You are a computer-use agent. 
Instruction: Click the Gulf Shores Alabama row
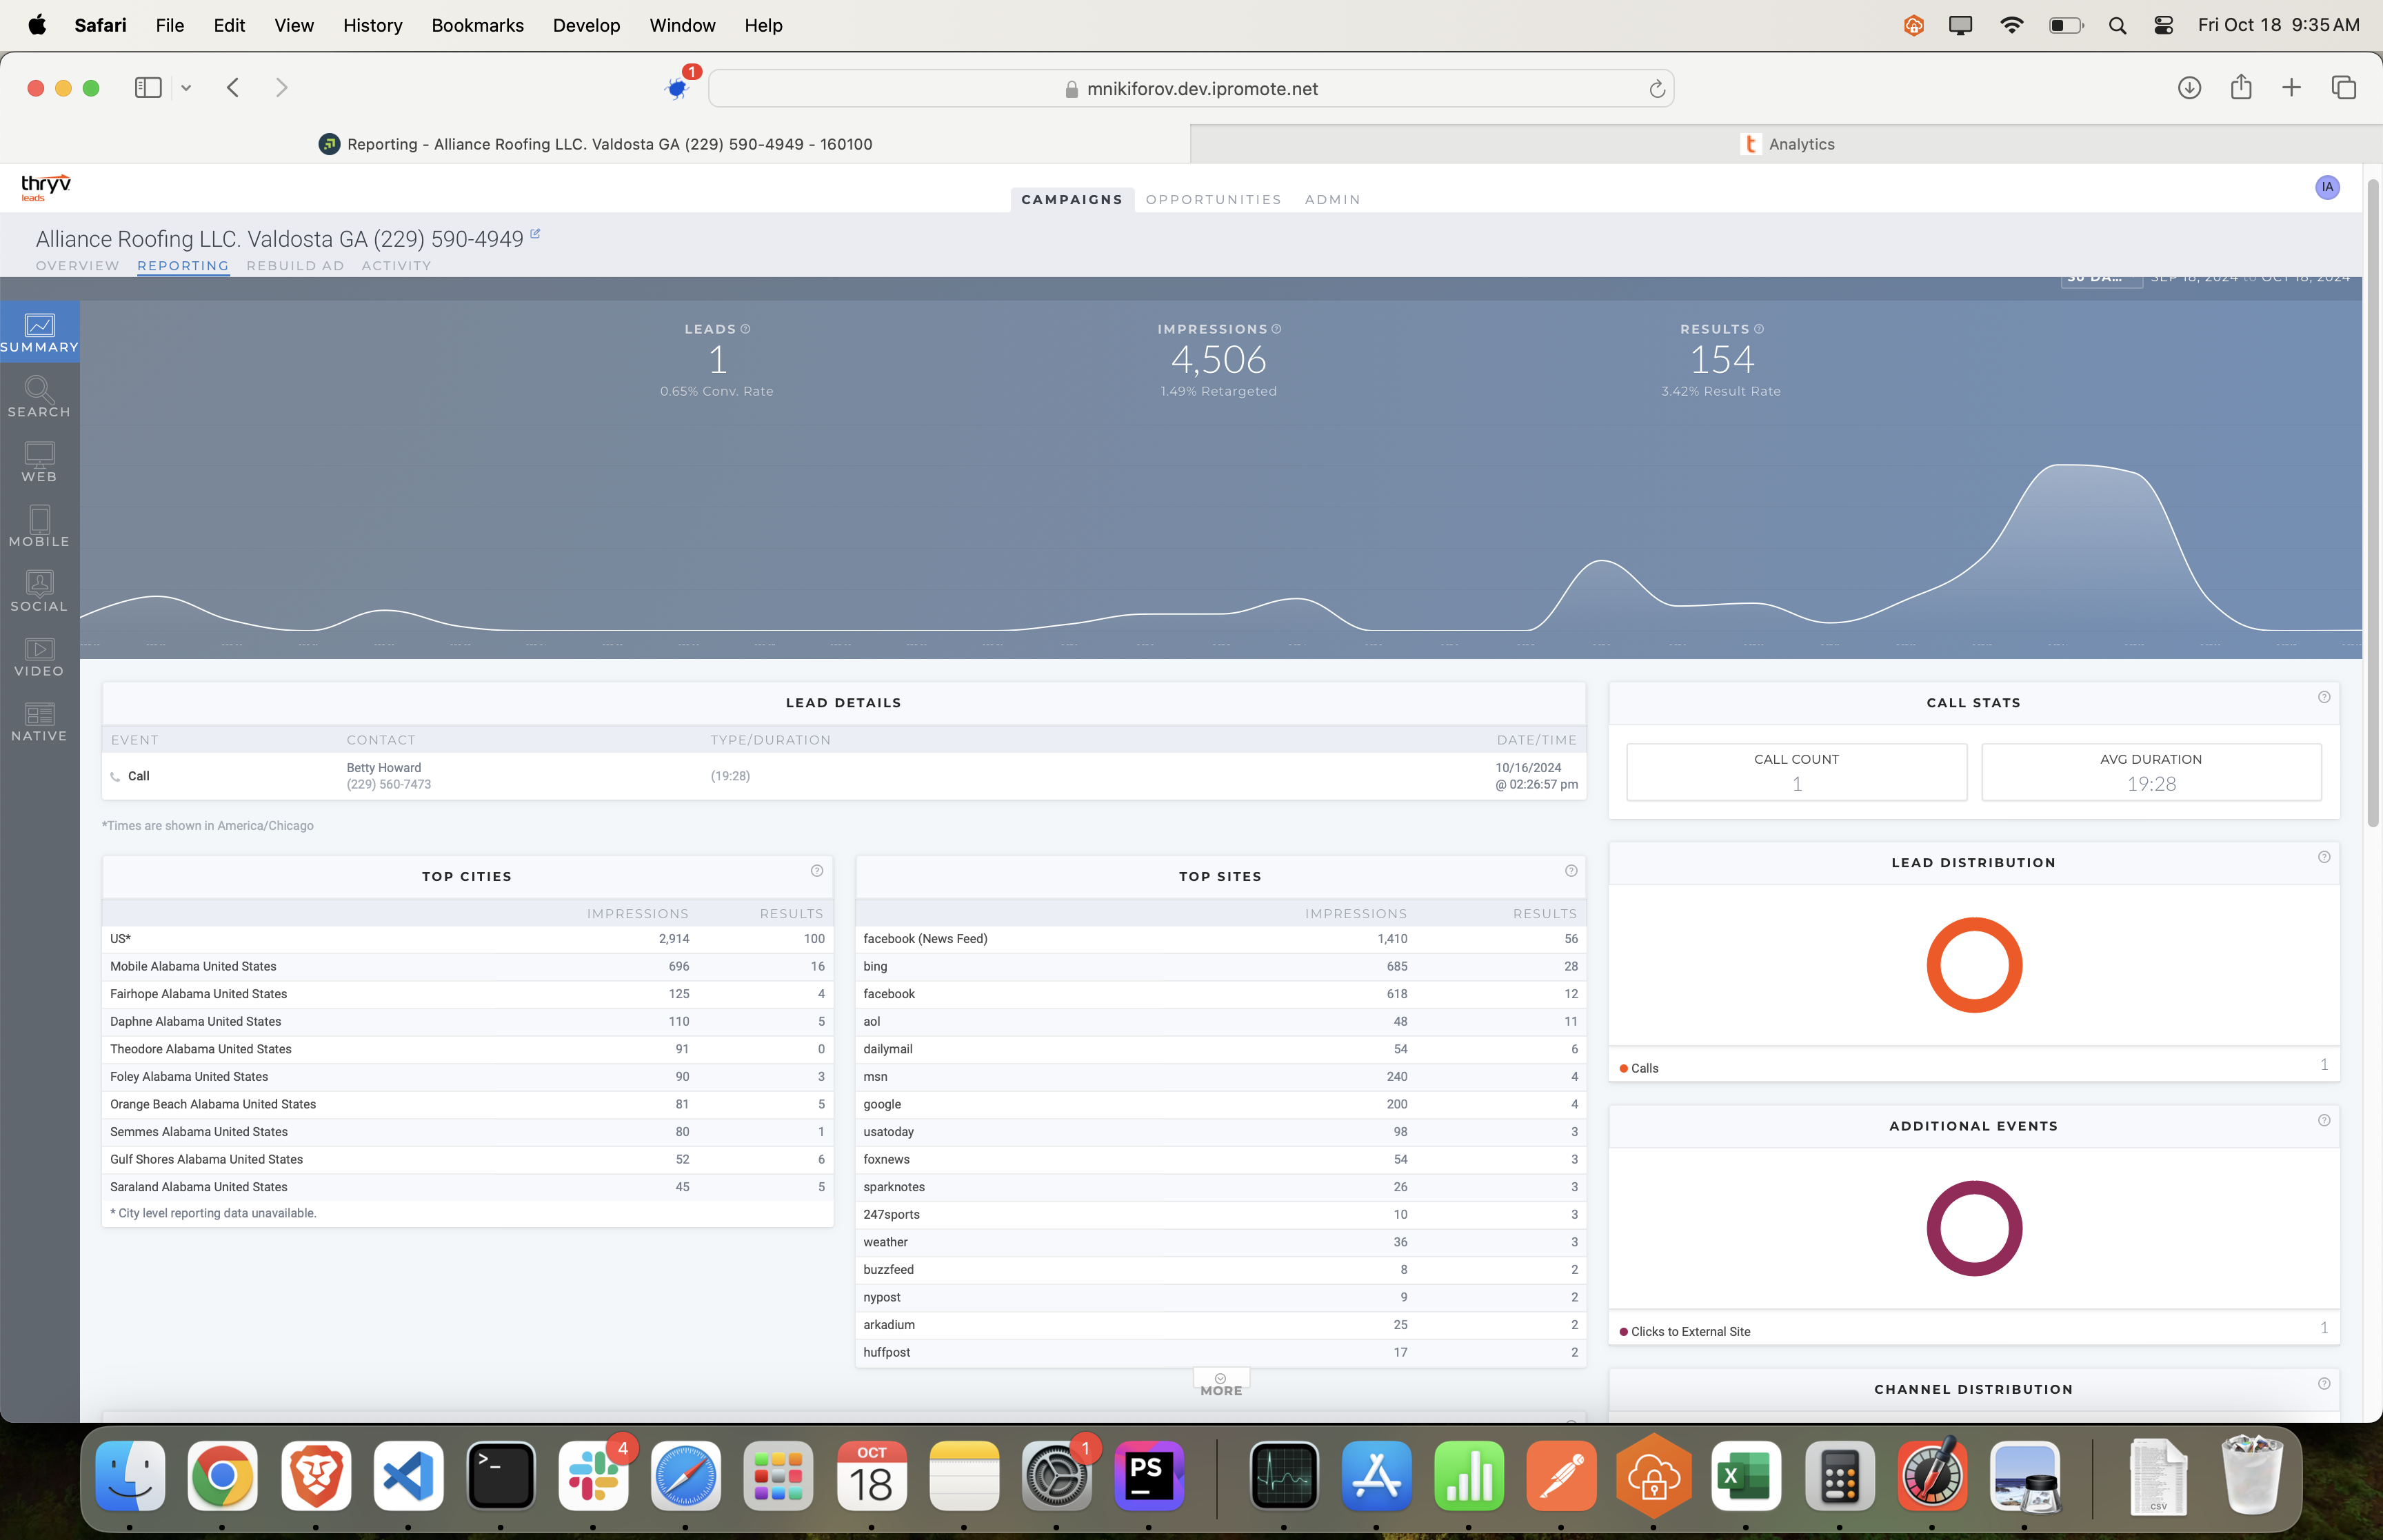(x=467, y=1159)
